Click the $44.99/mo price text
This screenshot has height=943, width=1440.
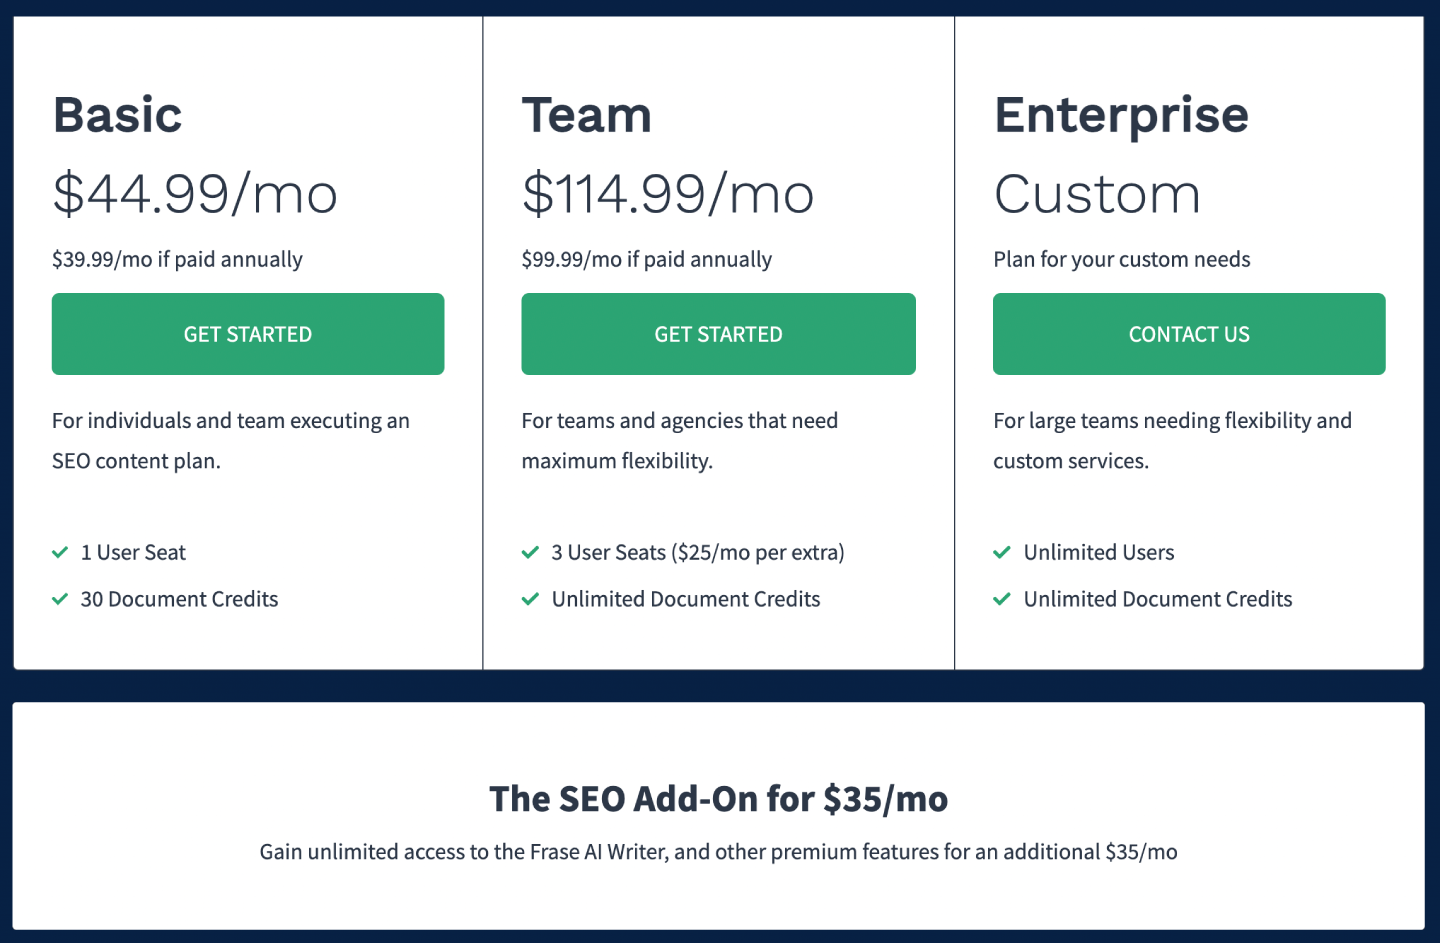(x=195, y=194)
